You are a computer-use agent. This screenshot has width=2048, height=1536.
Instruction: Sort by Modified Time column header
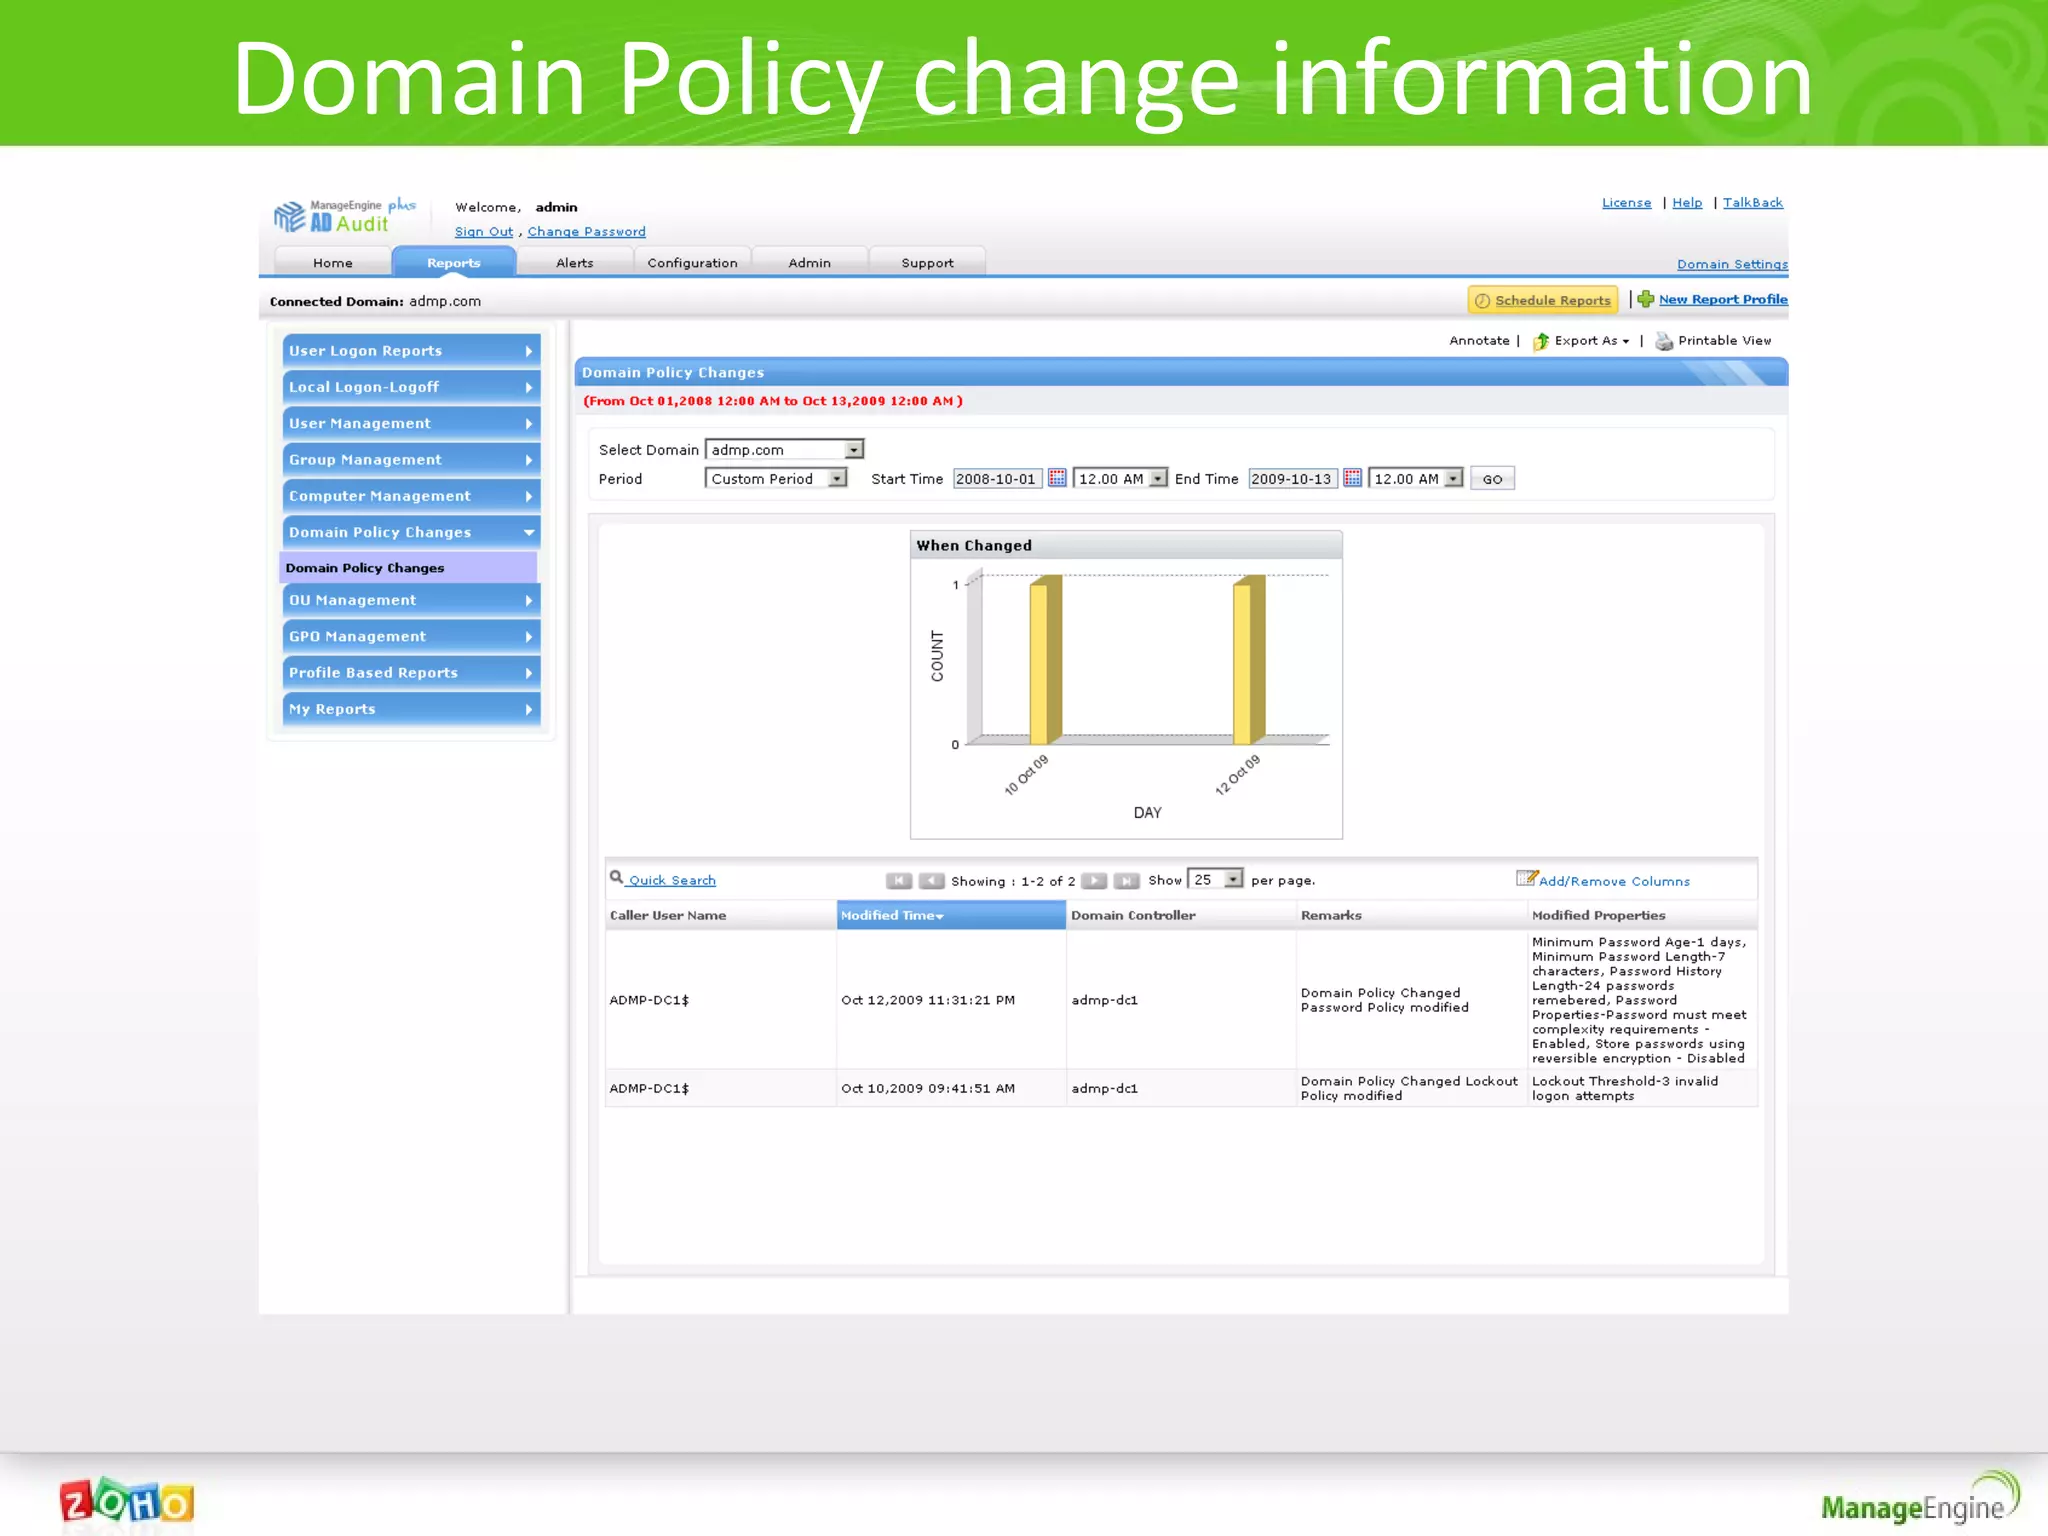[951, 915]
